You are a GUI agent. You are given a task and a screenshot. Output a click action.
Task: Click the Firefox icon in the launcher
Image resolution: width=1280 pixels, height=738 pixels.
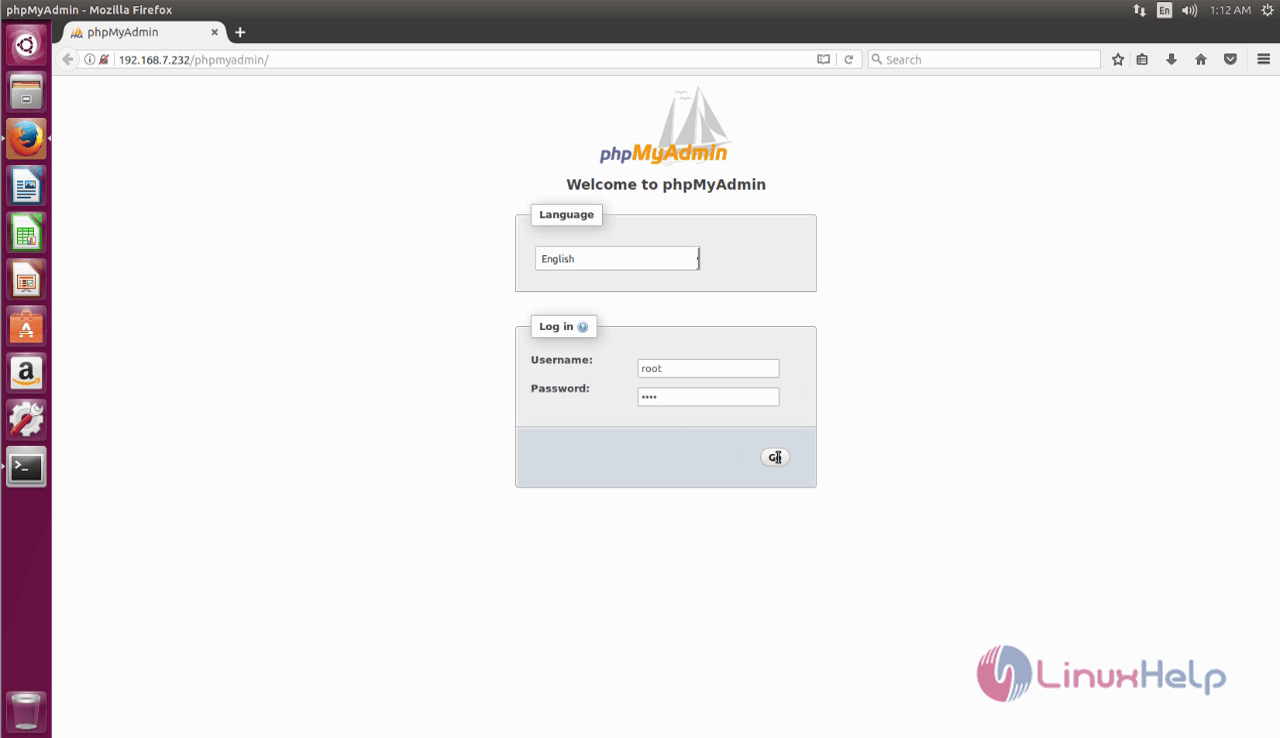tap(26, 139)
